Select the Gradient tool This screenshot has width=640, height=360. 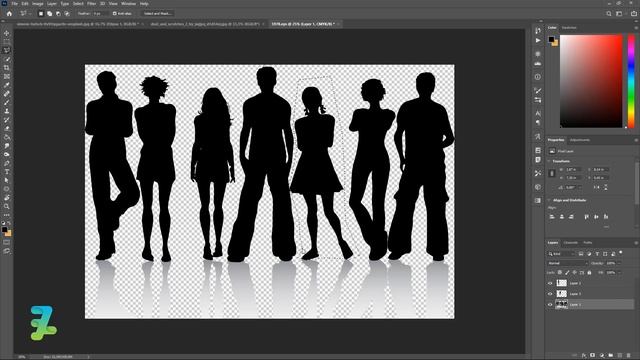[x=7, y=137]
